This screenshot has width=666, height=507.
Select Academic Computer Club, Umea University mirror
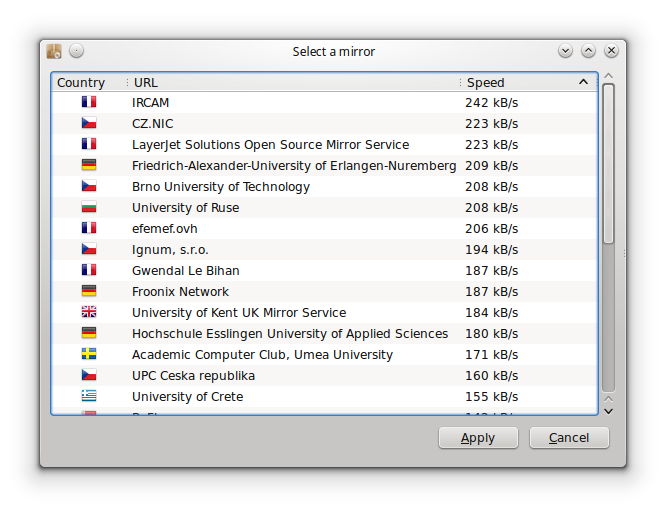[x=325, y=355]
